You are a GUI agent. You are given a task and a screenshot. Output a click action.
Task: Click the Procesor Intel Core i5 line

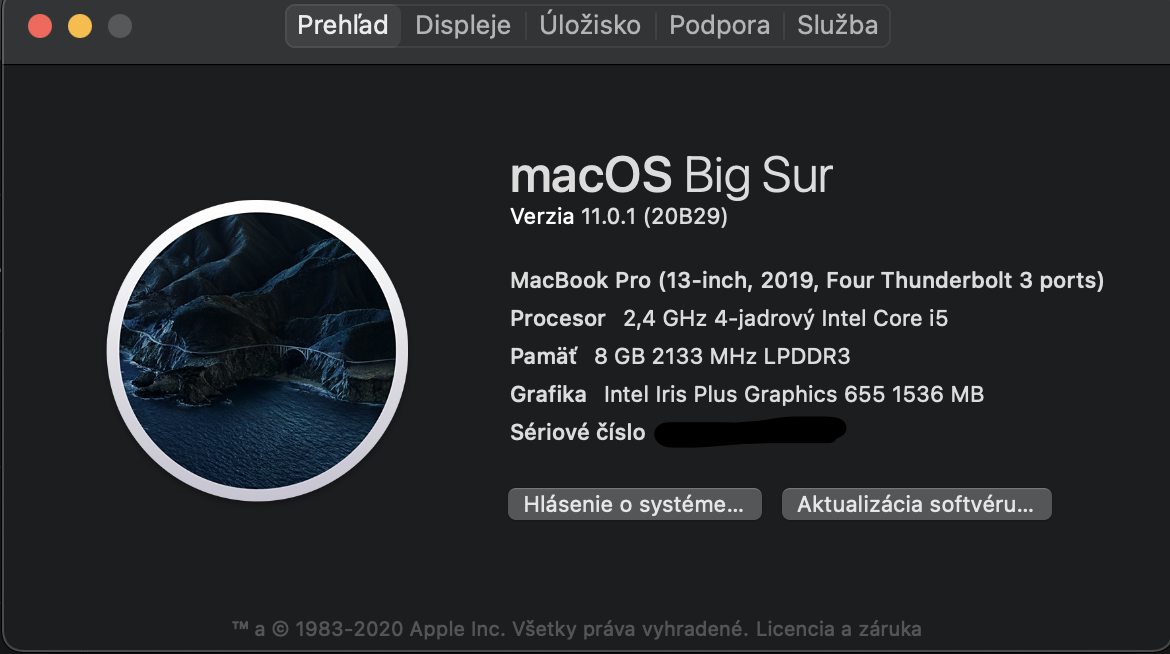728,319
